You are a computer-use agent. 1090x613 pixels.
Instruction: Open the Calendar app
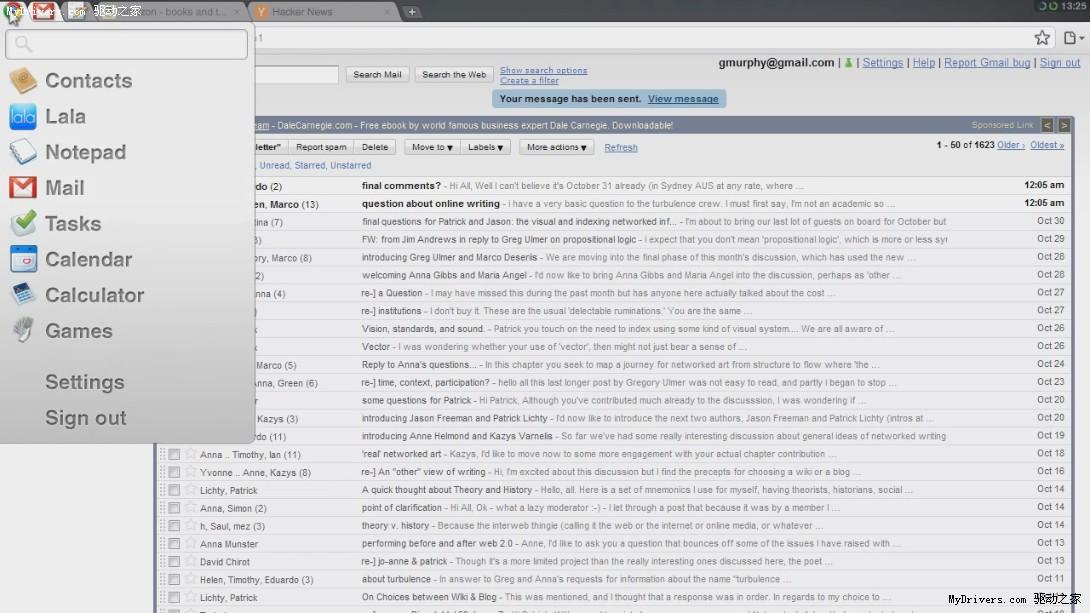70,259
